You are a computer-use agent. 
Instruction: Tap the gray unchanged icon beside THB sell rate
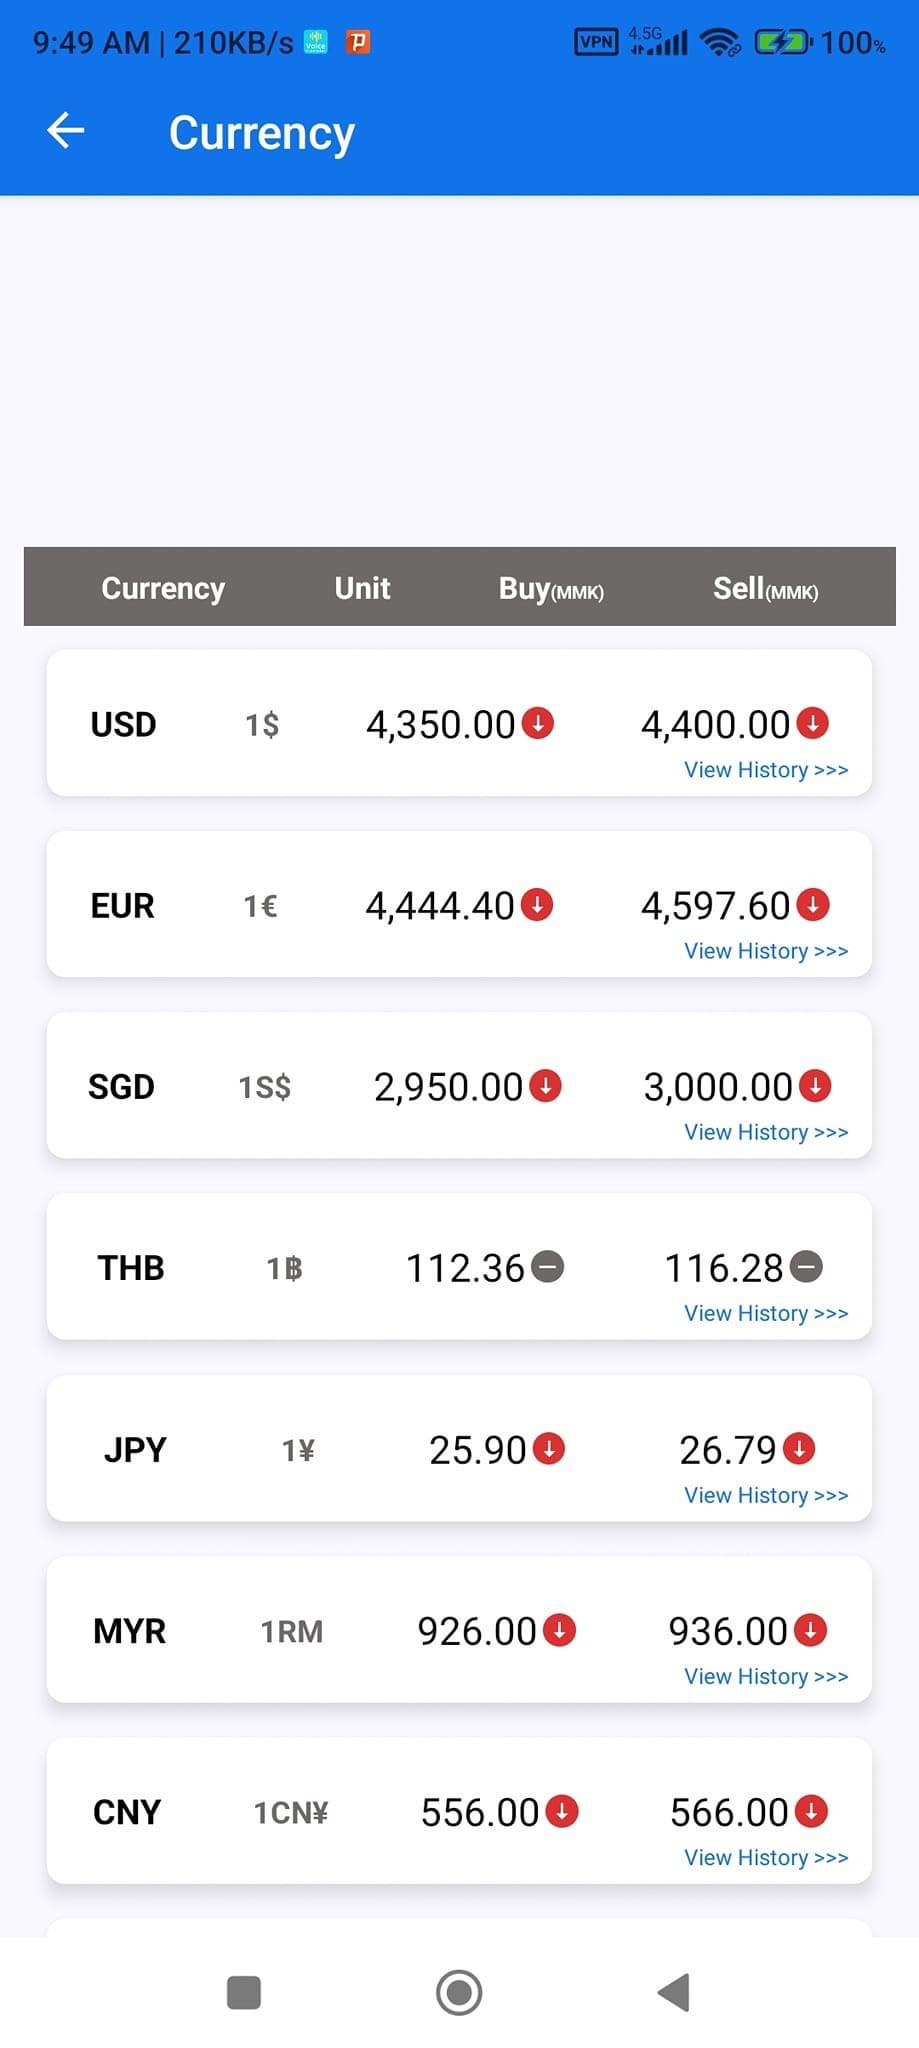[806, 1267]
